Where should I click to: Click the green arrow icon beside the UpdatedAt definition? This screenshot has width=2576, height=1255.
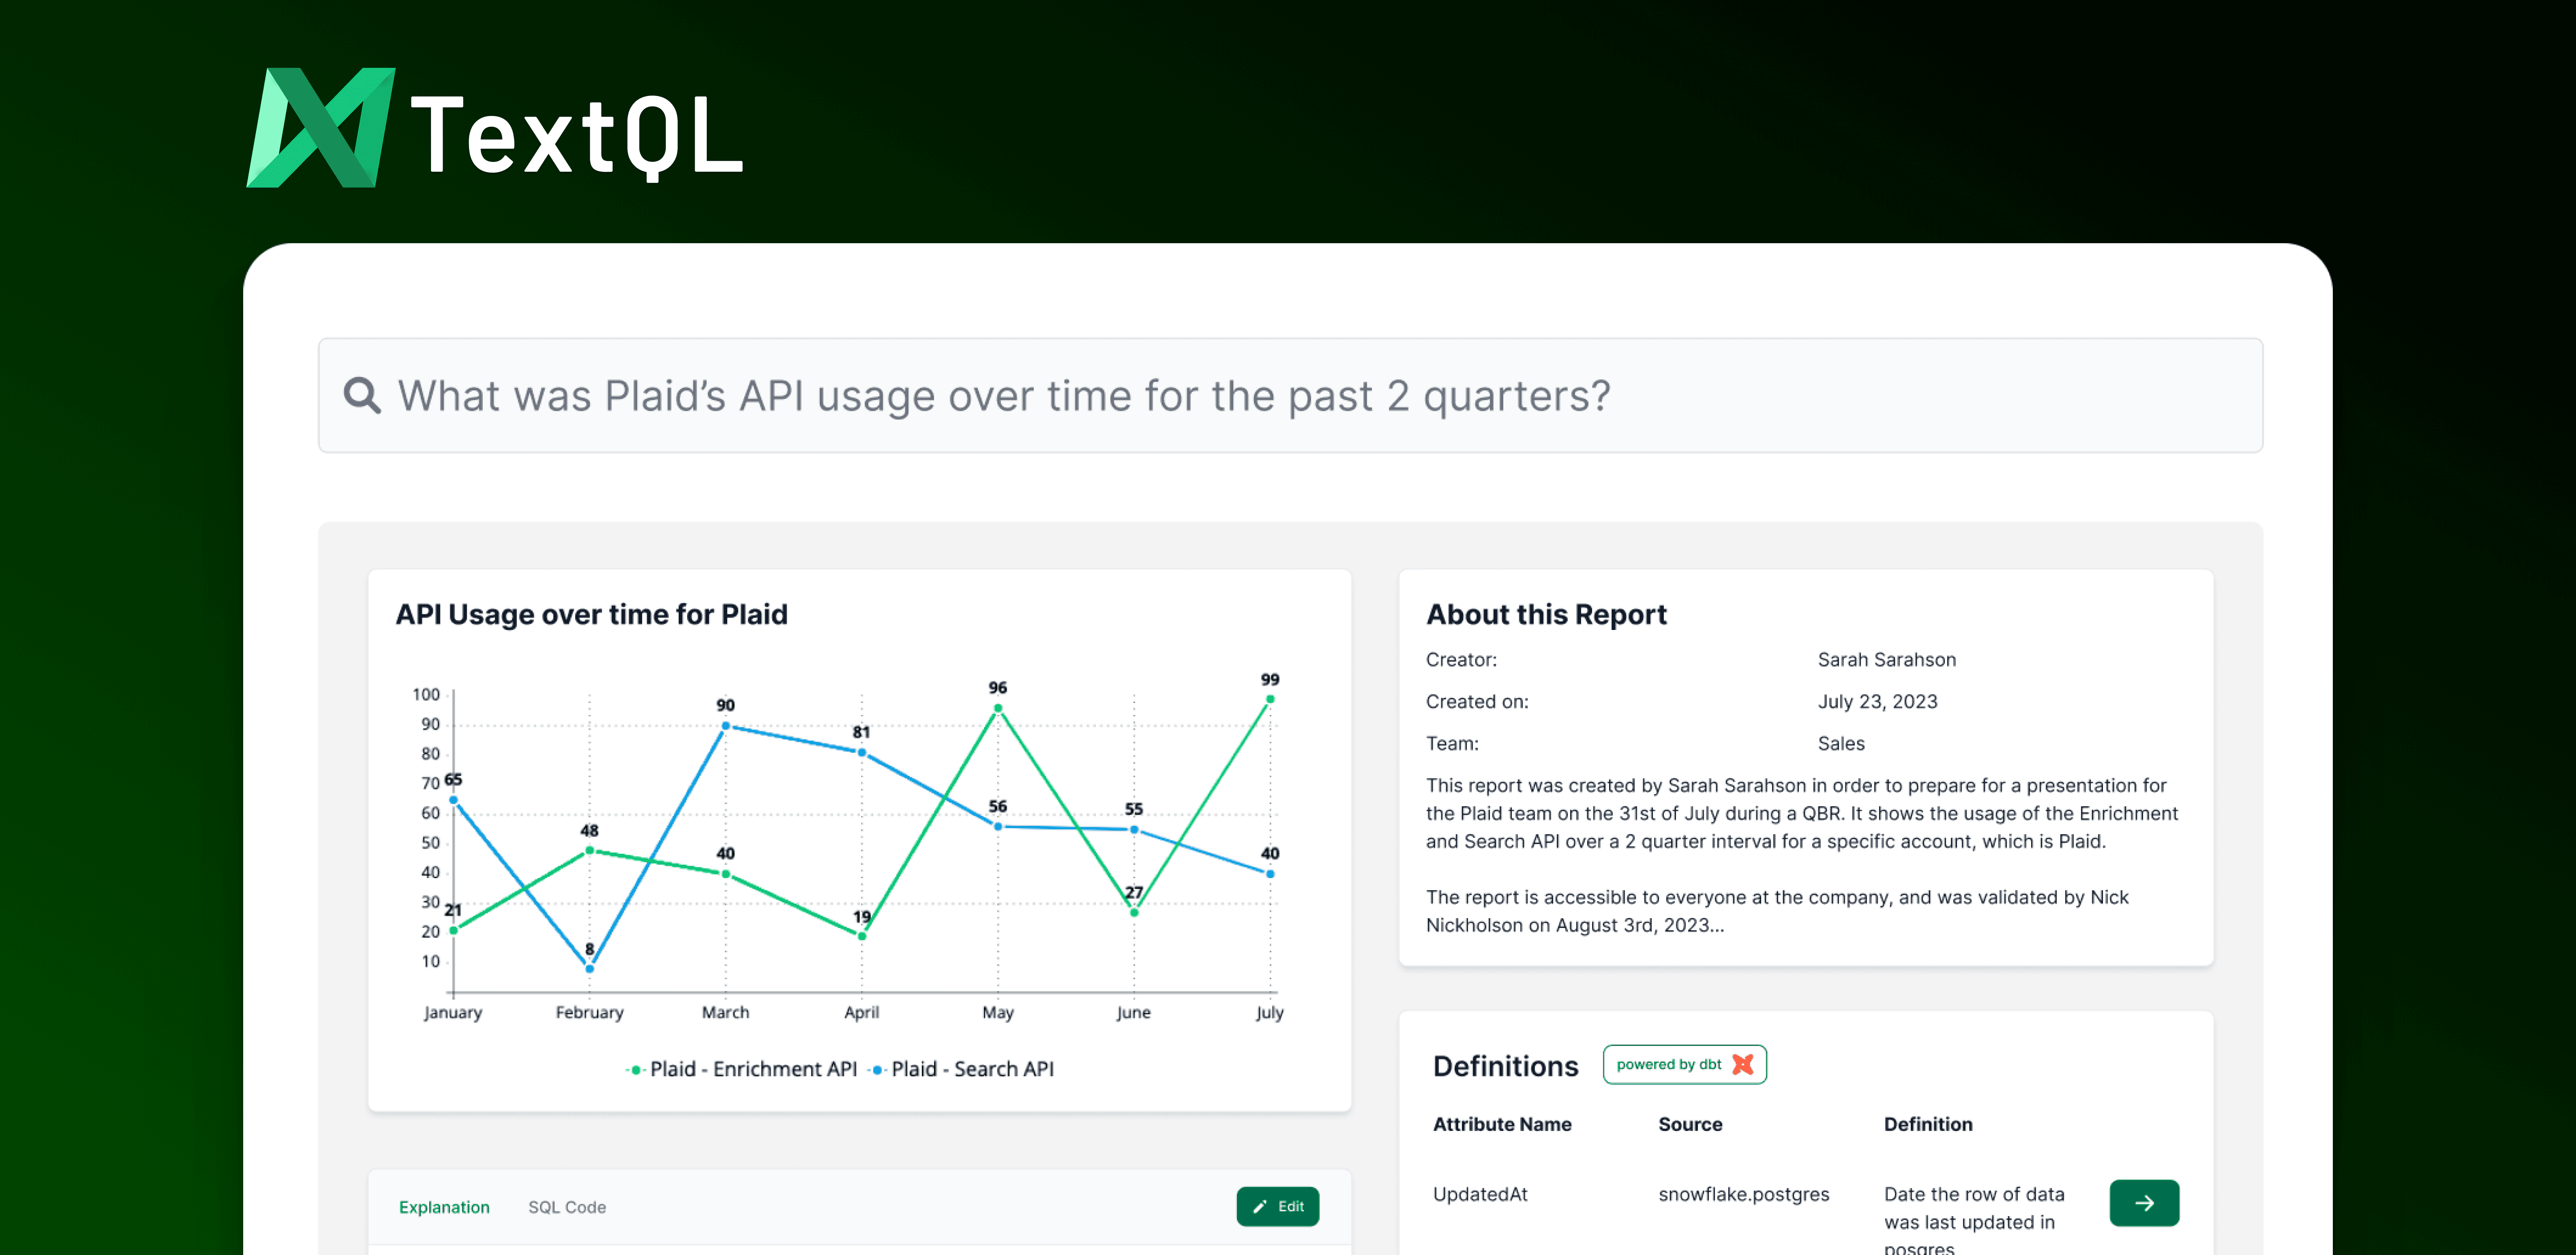[2145, 1202]
